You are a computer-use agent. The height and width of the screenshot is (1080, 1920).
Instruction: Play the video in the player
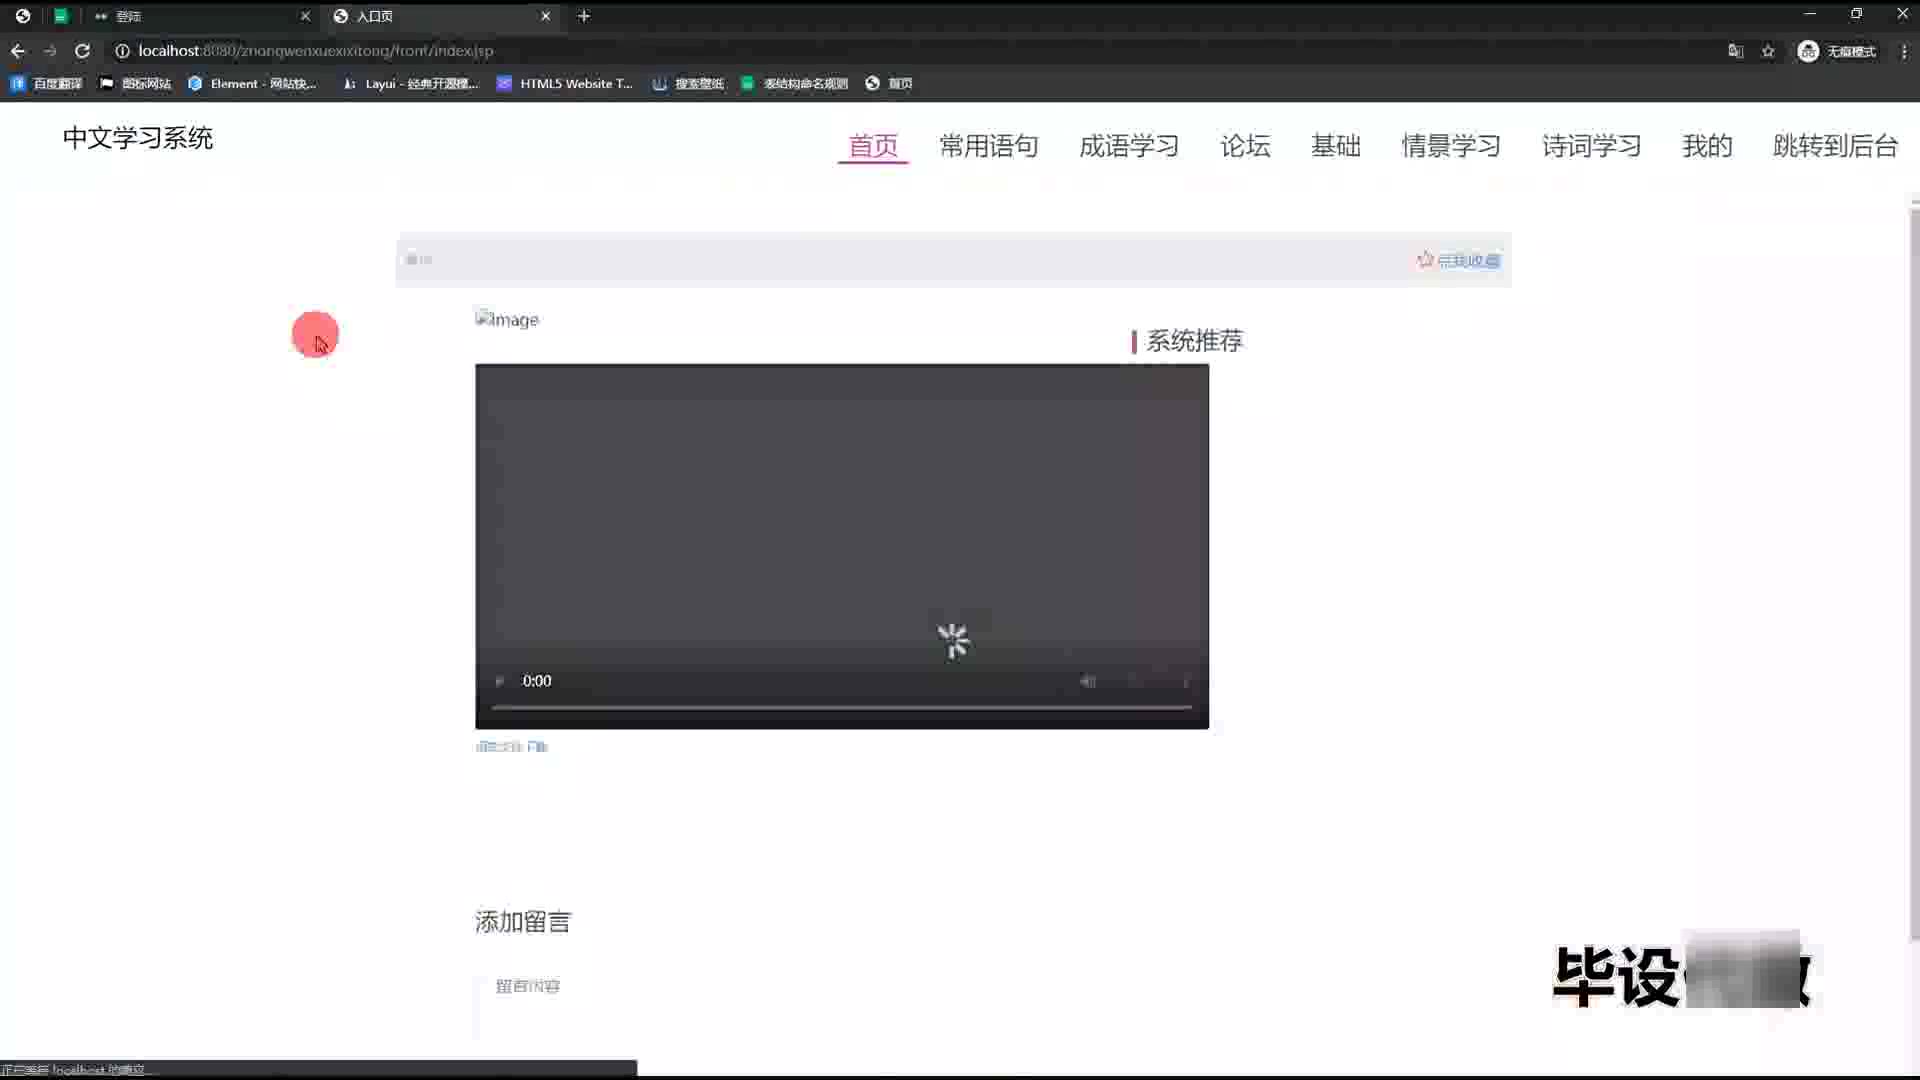click(x=499, y=682)
